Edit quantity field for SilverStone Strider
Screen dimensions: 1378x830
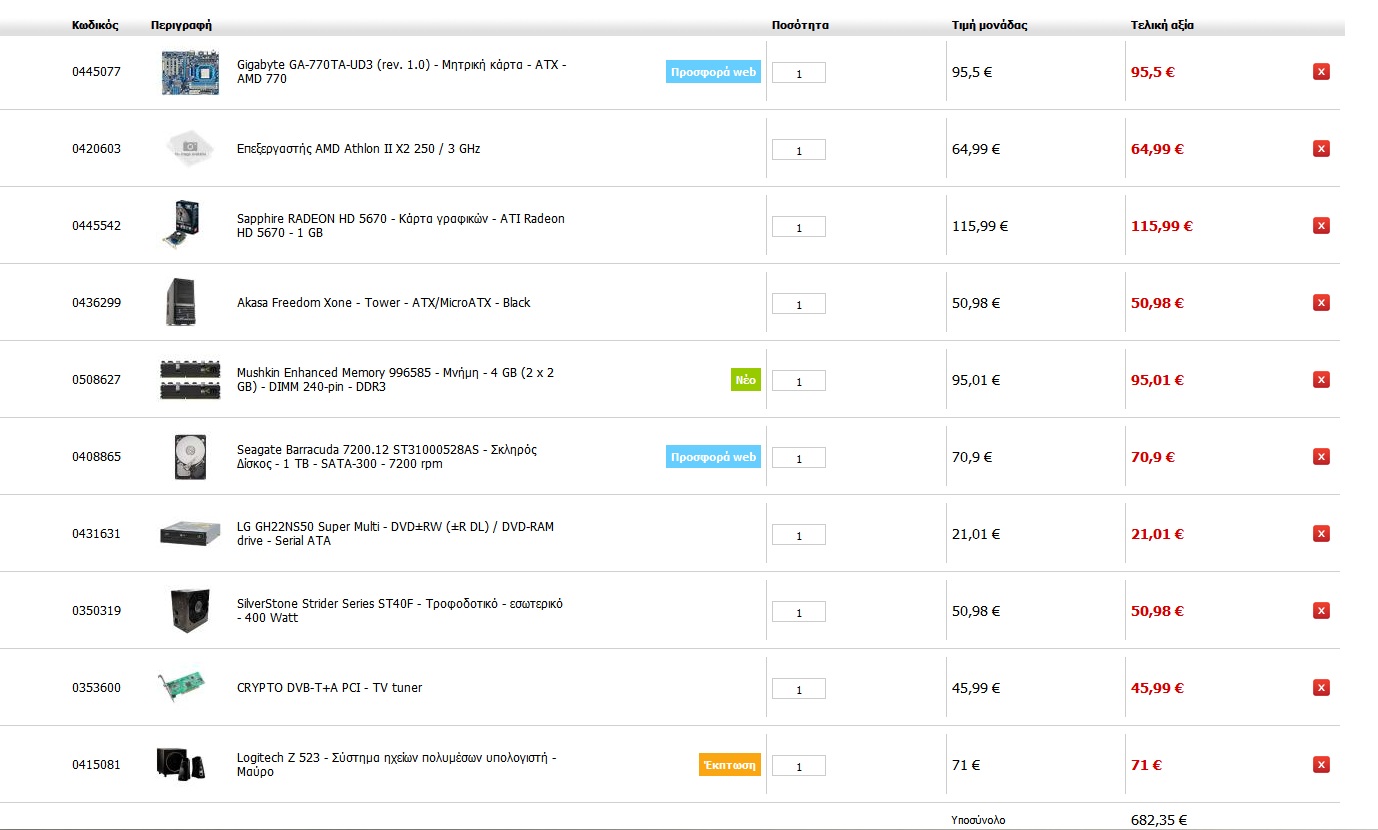[799, 612]
